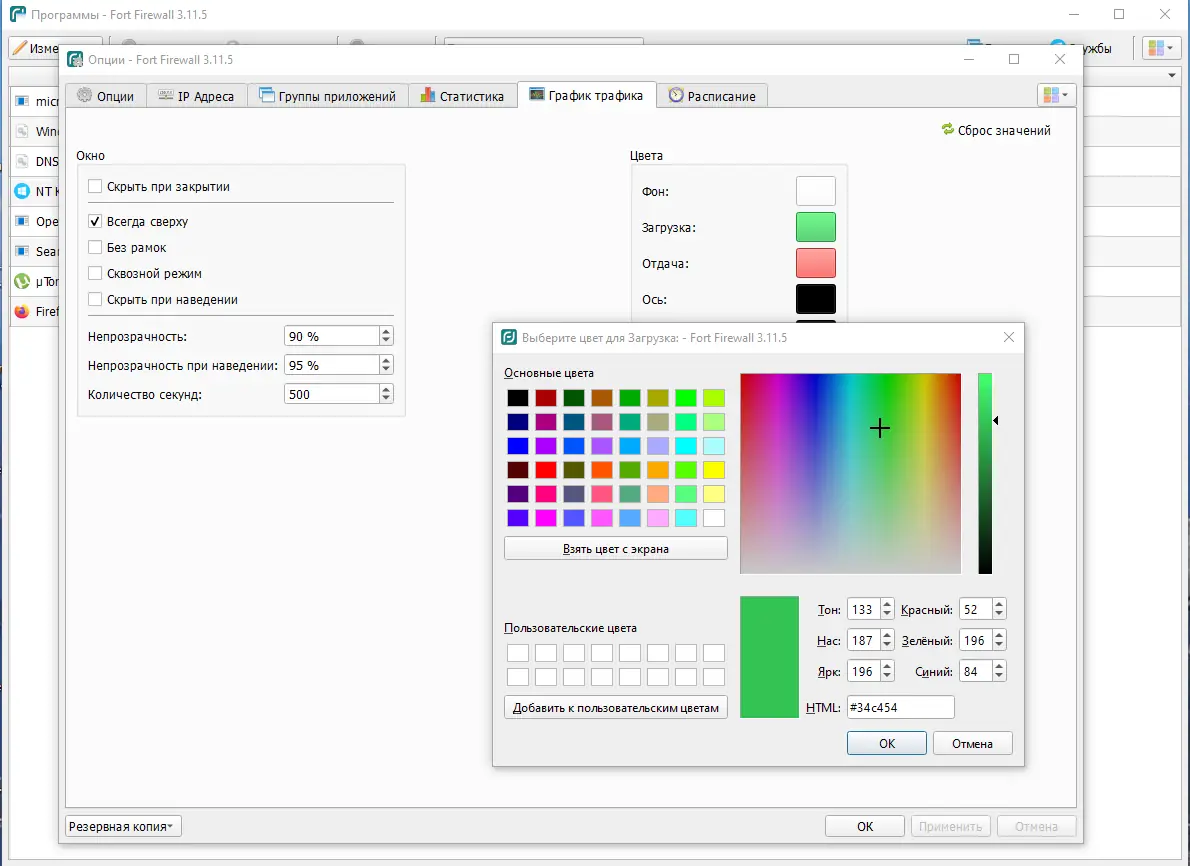Click the "Ярк" brightness value field
The height and width of the screenshot is (866, 1190).
864,672
